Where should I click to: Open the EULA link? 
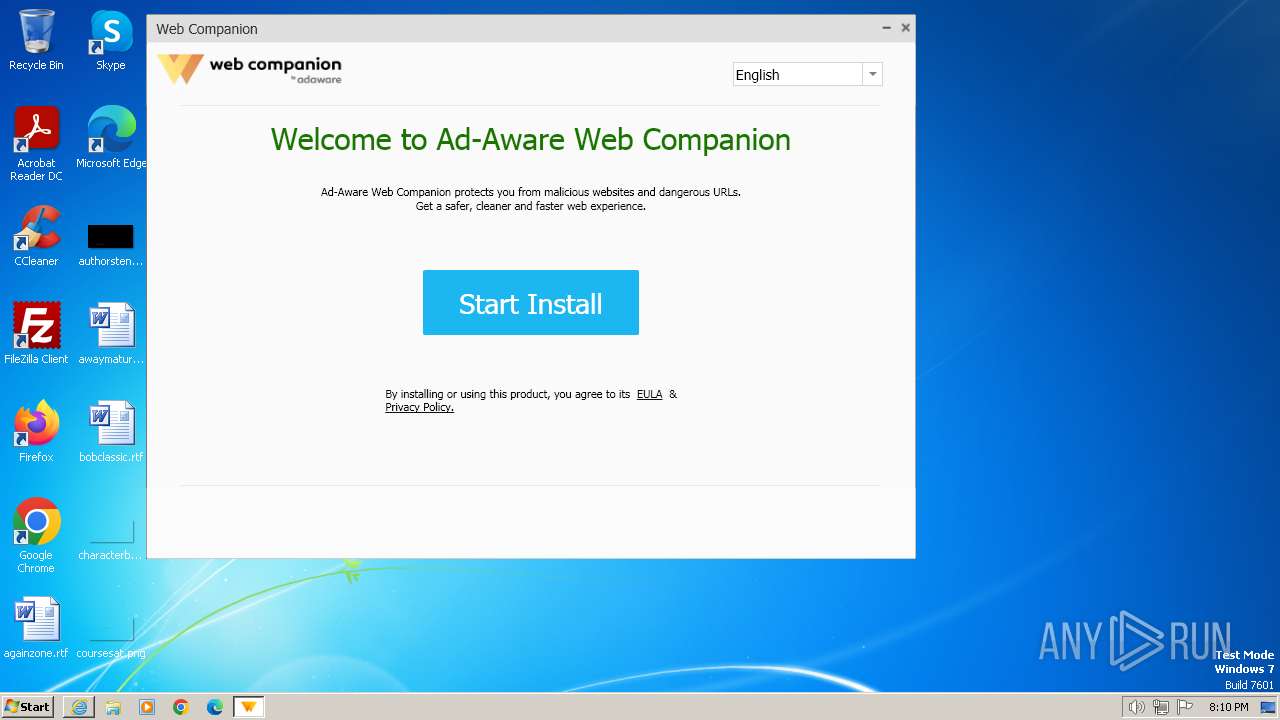649,394
